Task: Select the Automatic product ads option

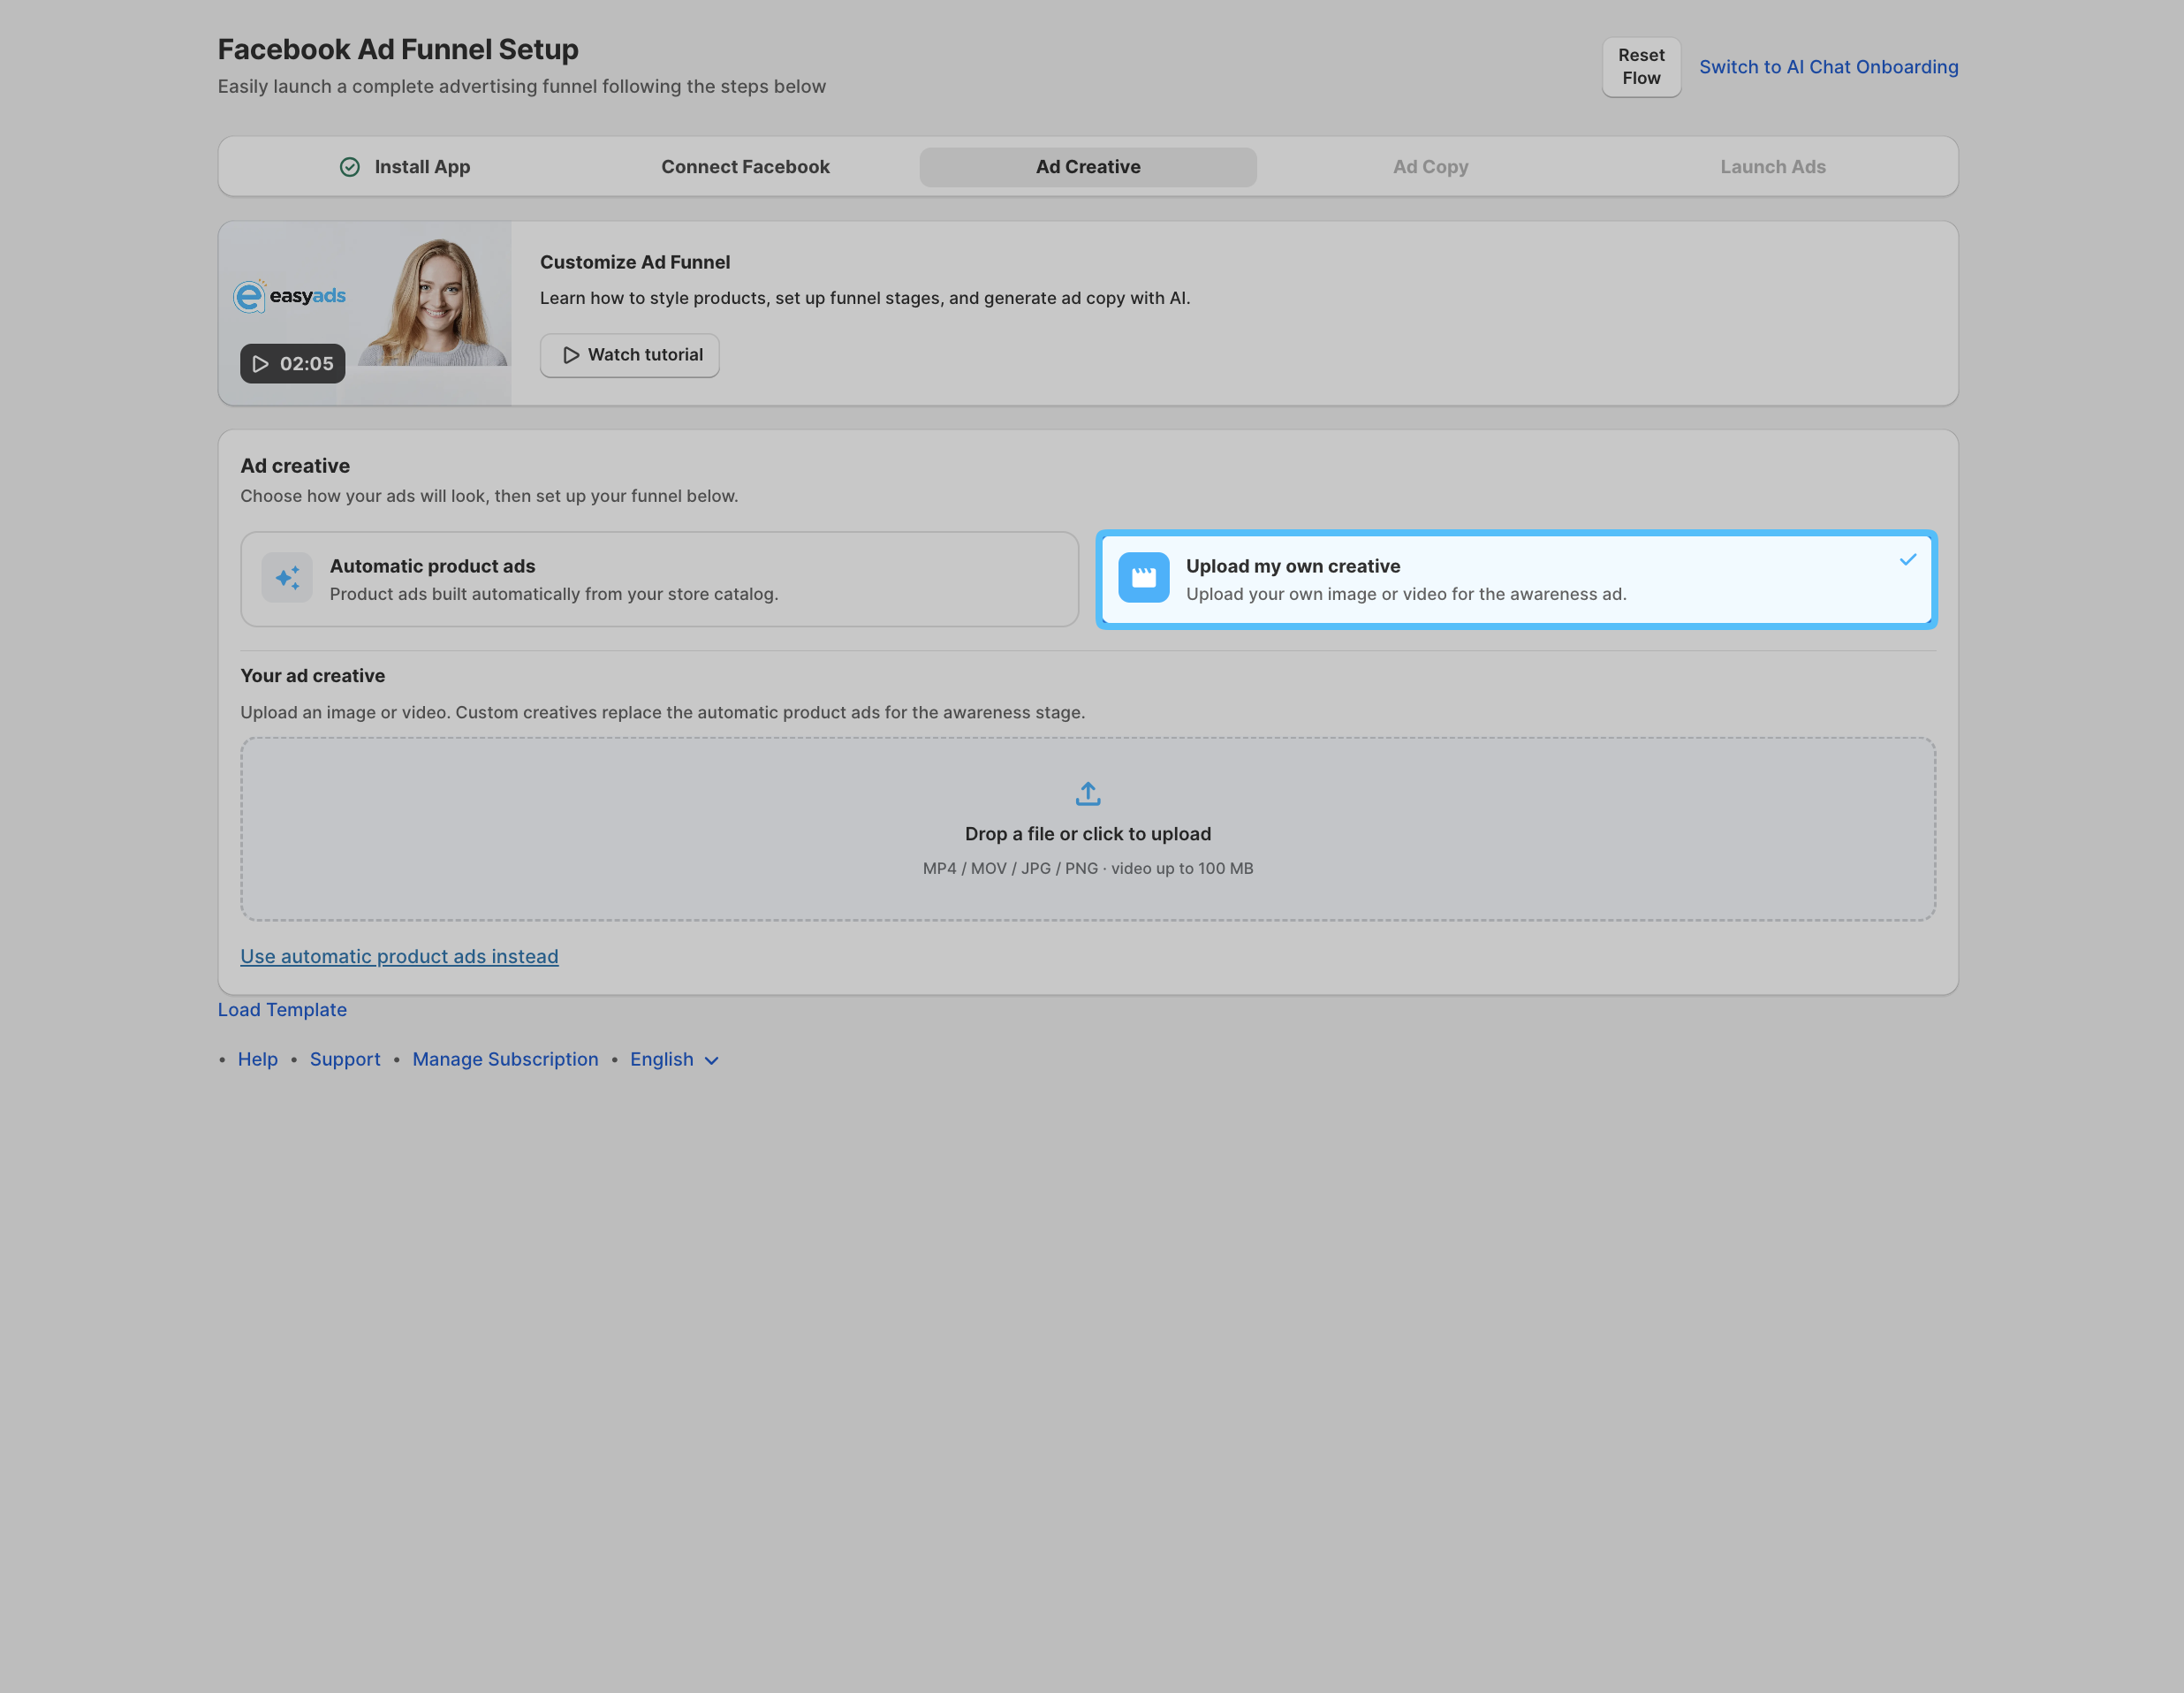Action: [x=659, y=579]
